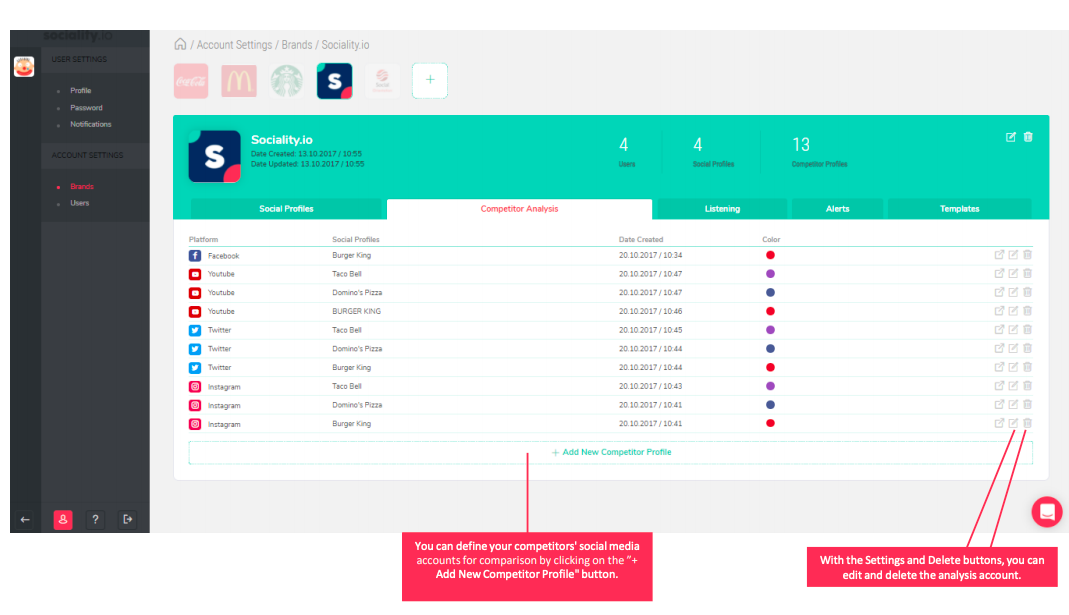The width and height of the screenshot is (1069, 615).
Task: Click Brands in the breadcrumb
Action: [x=297, y=45]
